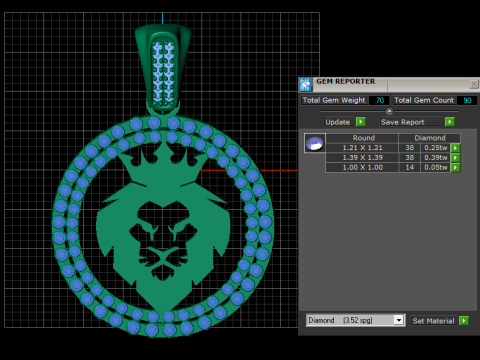Image resolution: width=480 pixels, height=360 pixels.
Task: Click the green arrow beside Save Report
Action: [450, 122]
